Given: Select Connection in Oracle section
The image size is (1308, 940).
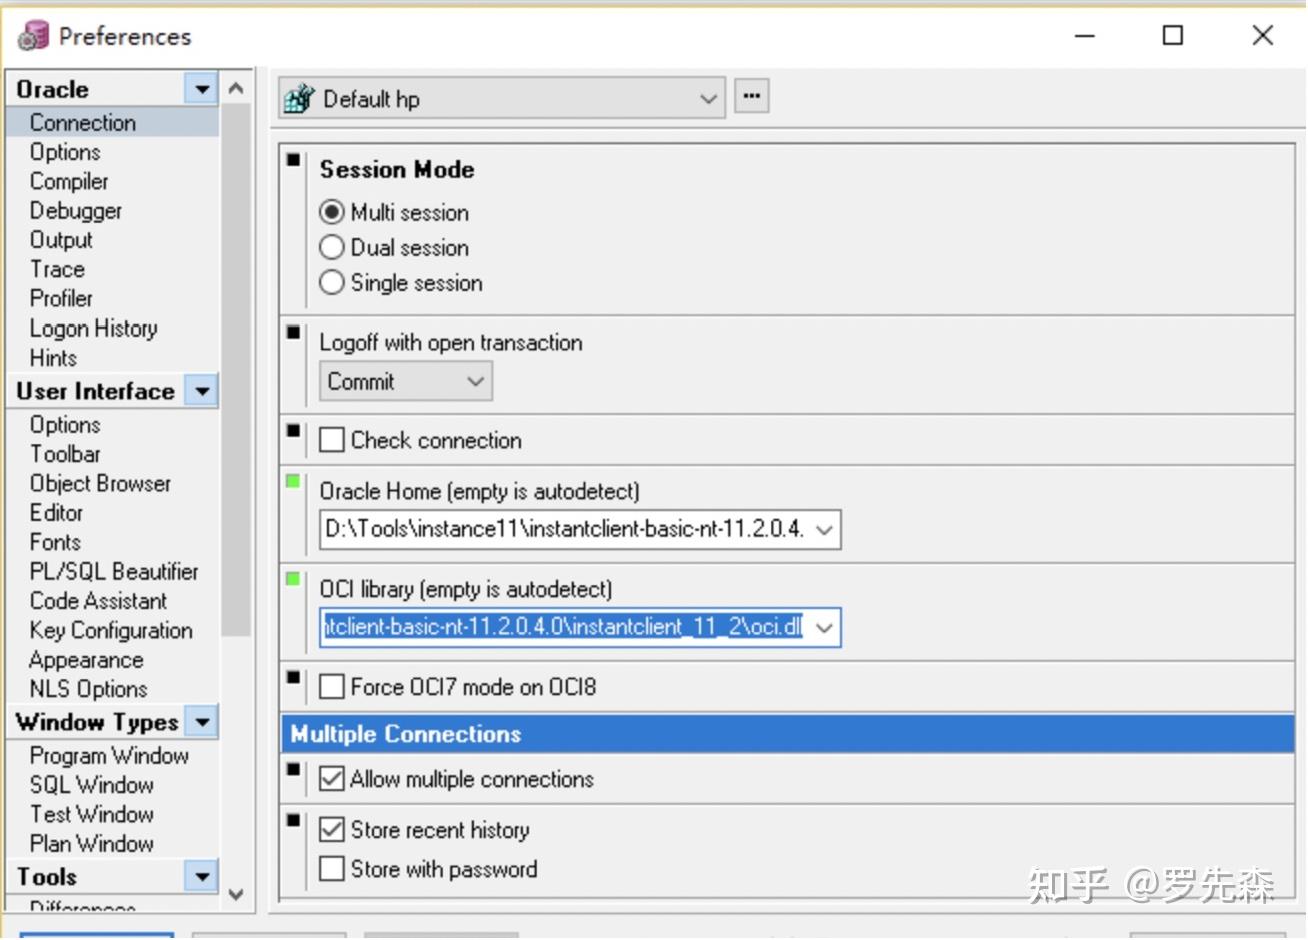Looking at the screenshot, I should point(83,122).
